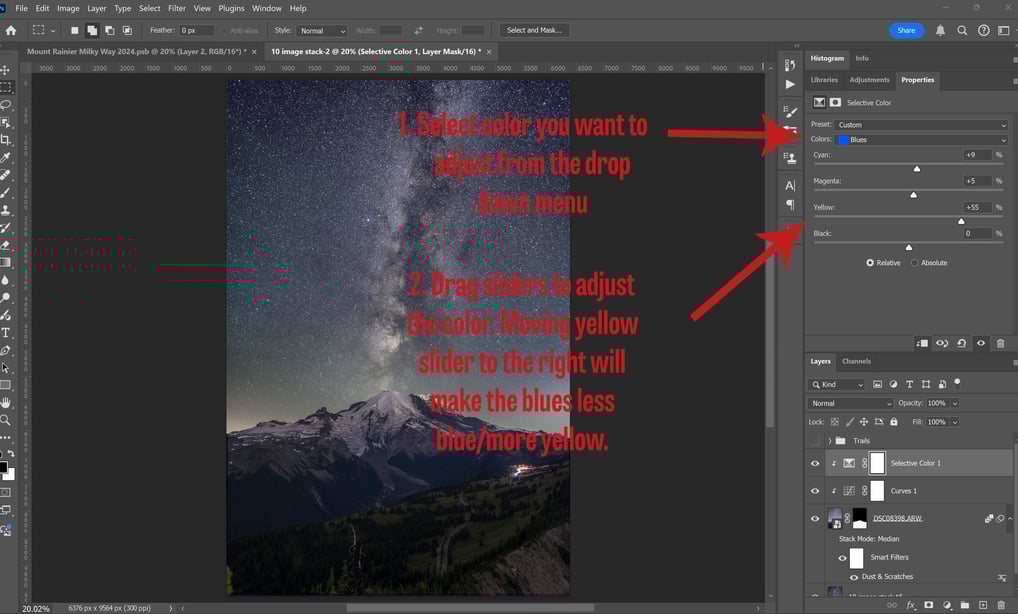Create a new group folder icon
The height and width of the screenshot is (614, 1018).
965,605
